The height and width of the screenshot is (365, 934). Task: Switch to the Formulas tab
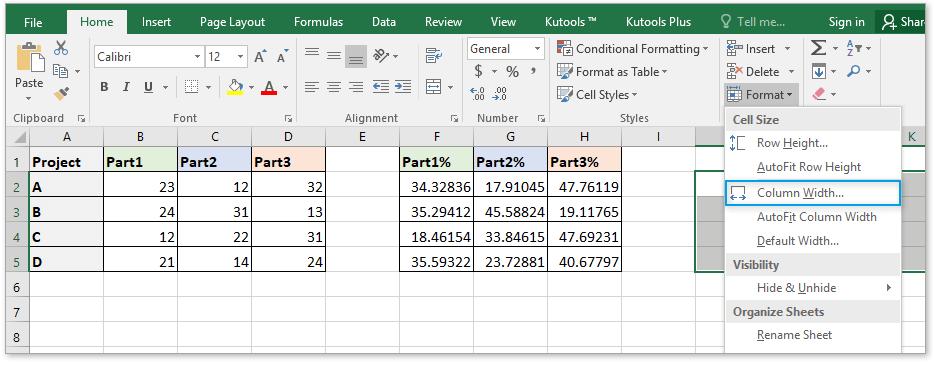(319, 22)
